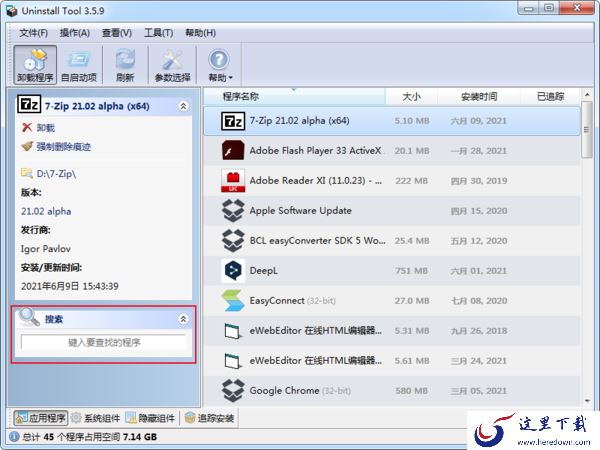Click the list scrollbar up arrow
Image resolution: width=600 pixels, height=450 pixels.
(x=587, y=94)
